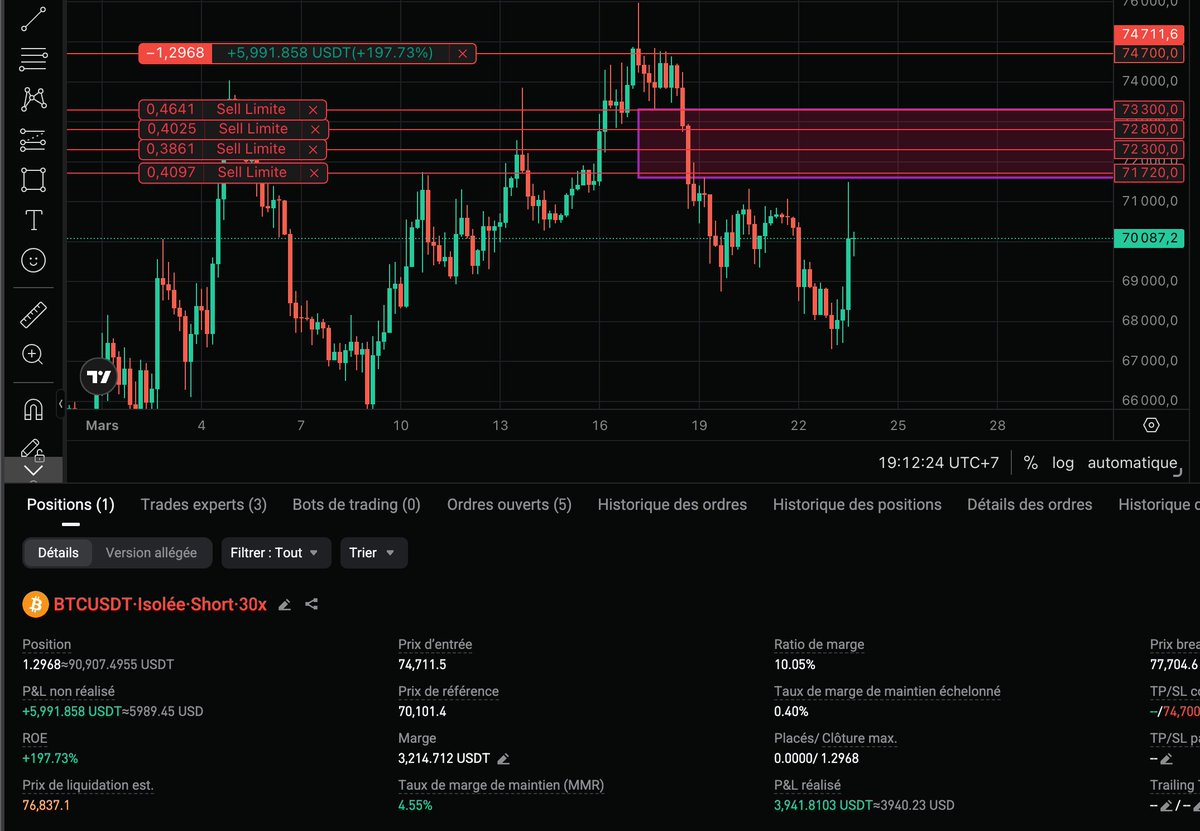
Task: Click Taux de marge de maintien échelonné
Action: point(887,692)
